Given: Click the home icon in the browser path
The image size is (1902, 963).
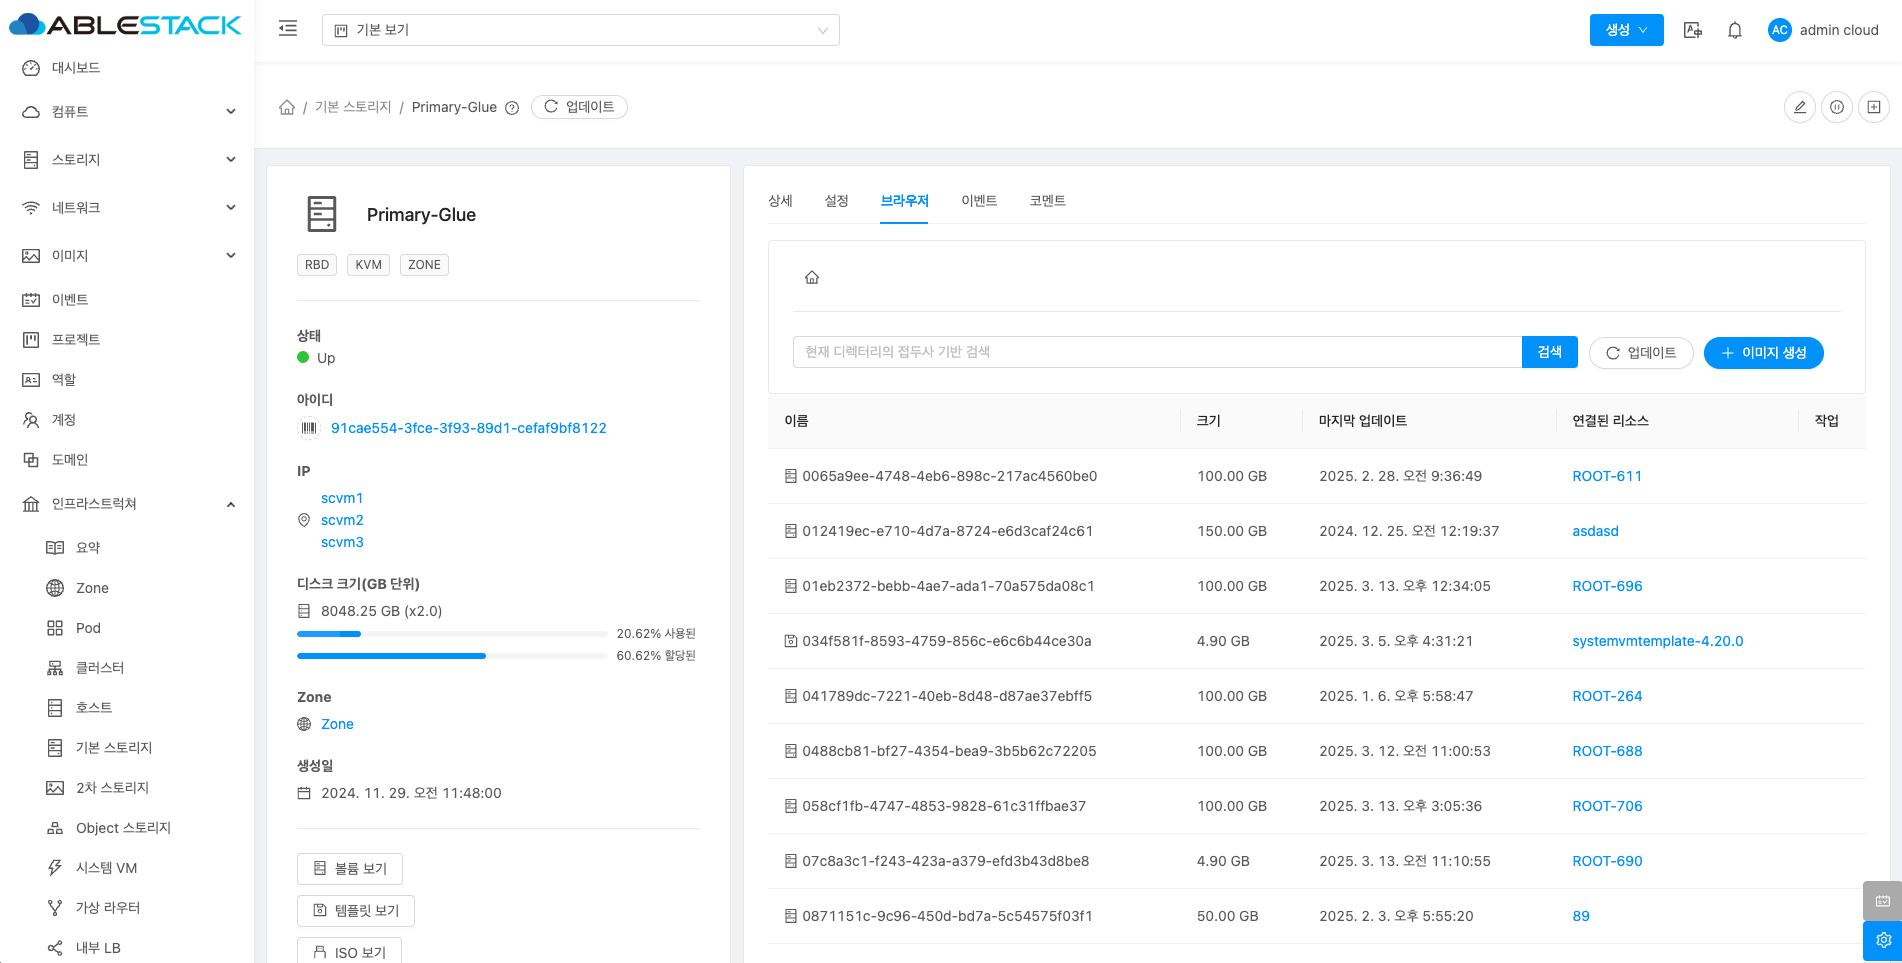Looking at the screenshot, I should (812, 278).
